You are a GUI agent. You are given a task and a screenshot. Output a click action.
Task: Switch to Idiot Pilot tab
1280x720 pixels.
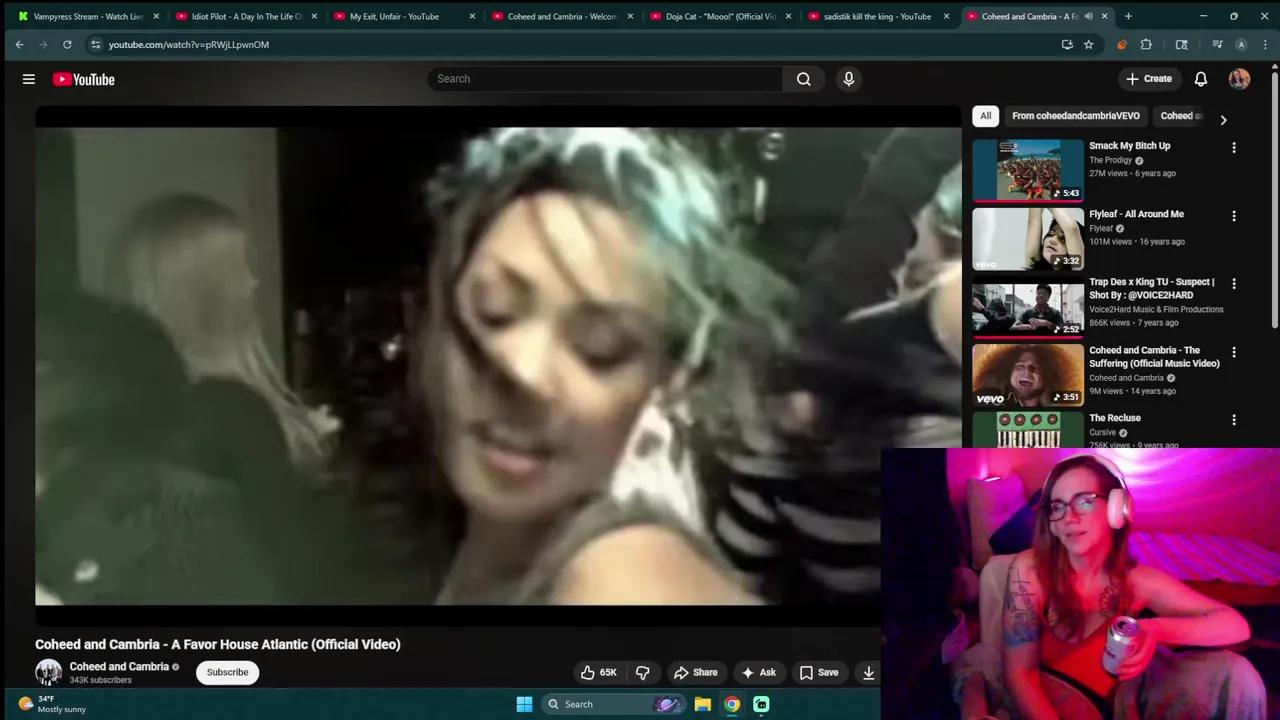[246, 16]
